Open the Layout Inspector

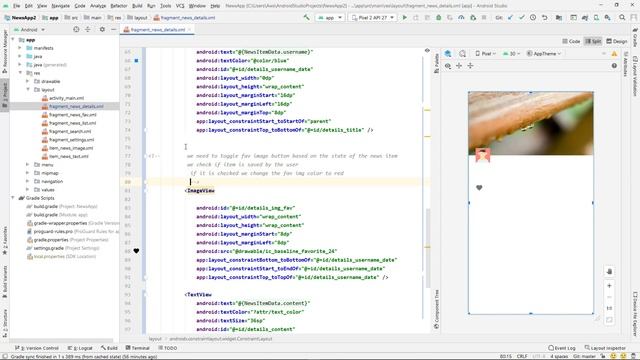(605, 348)
